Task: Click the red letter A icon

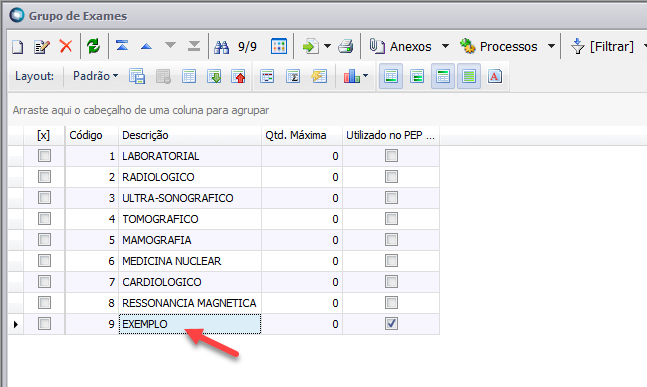Action: point(495,76)
